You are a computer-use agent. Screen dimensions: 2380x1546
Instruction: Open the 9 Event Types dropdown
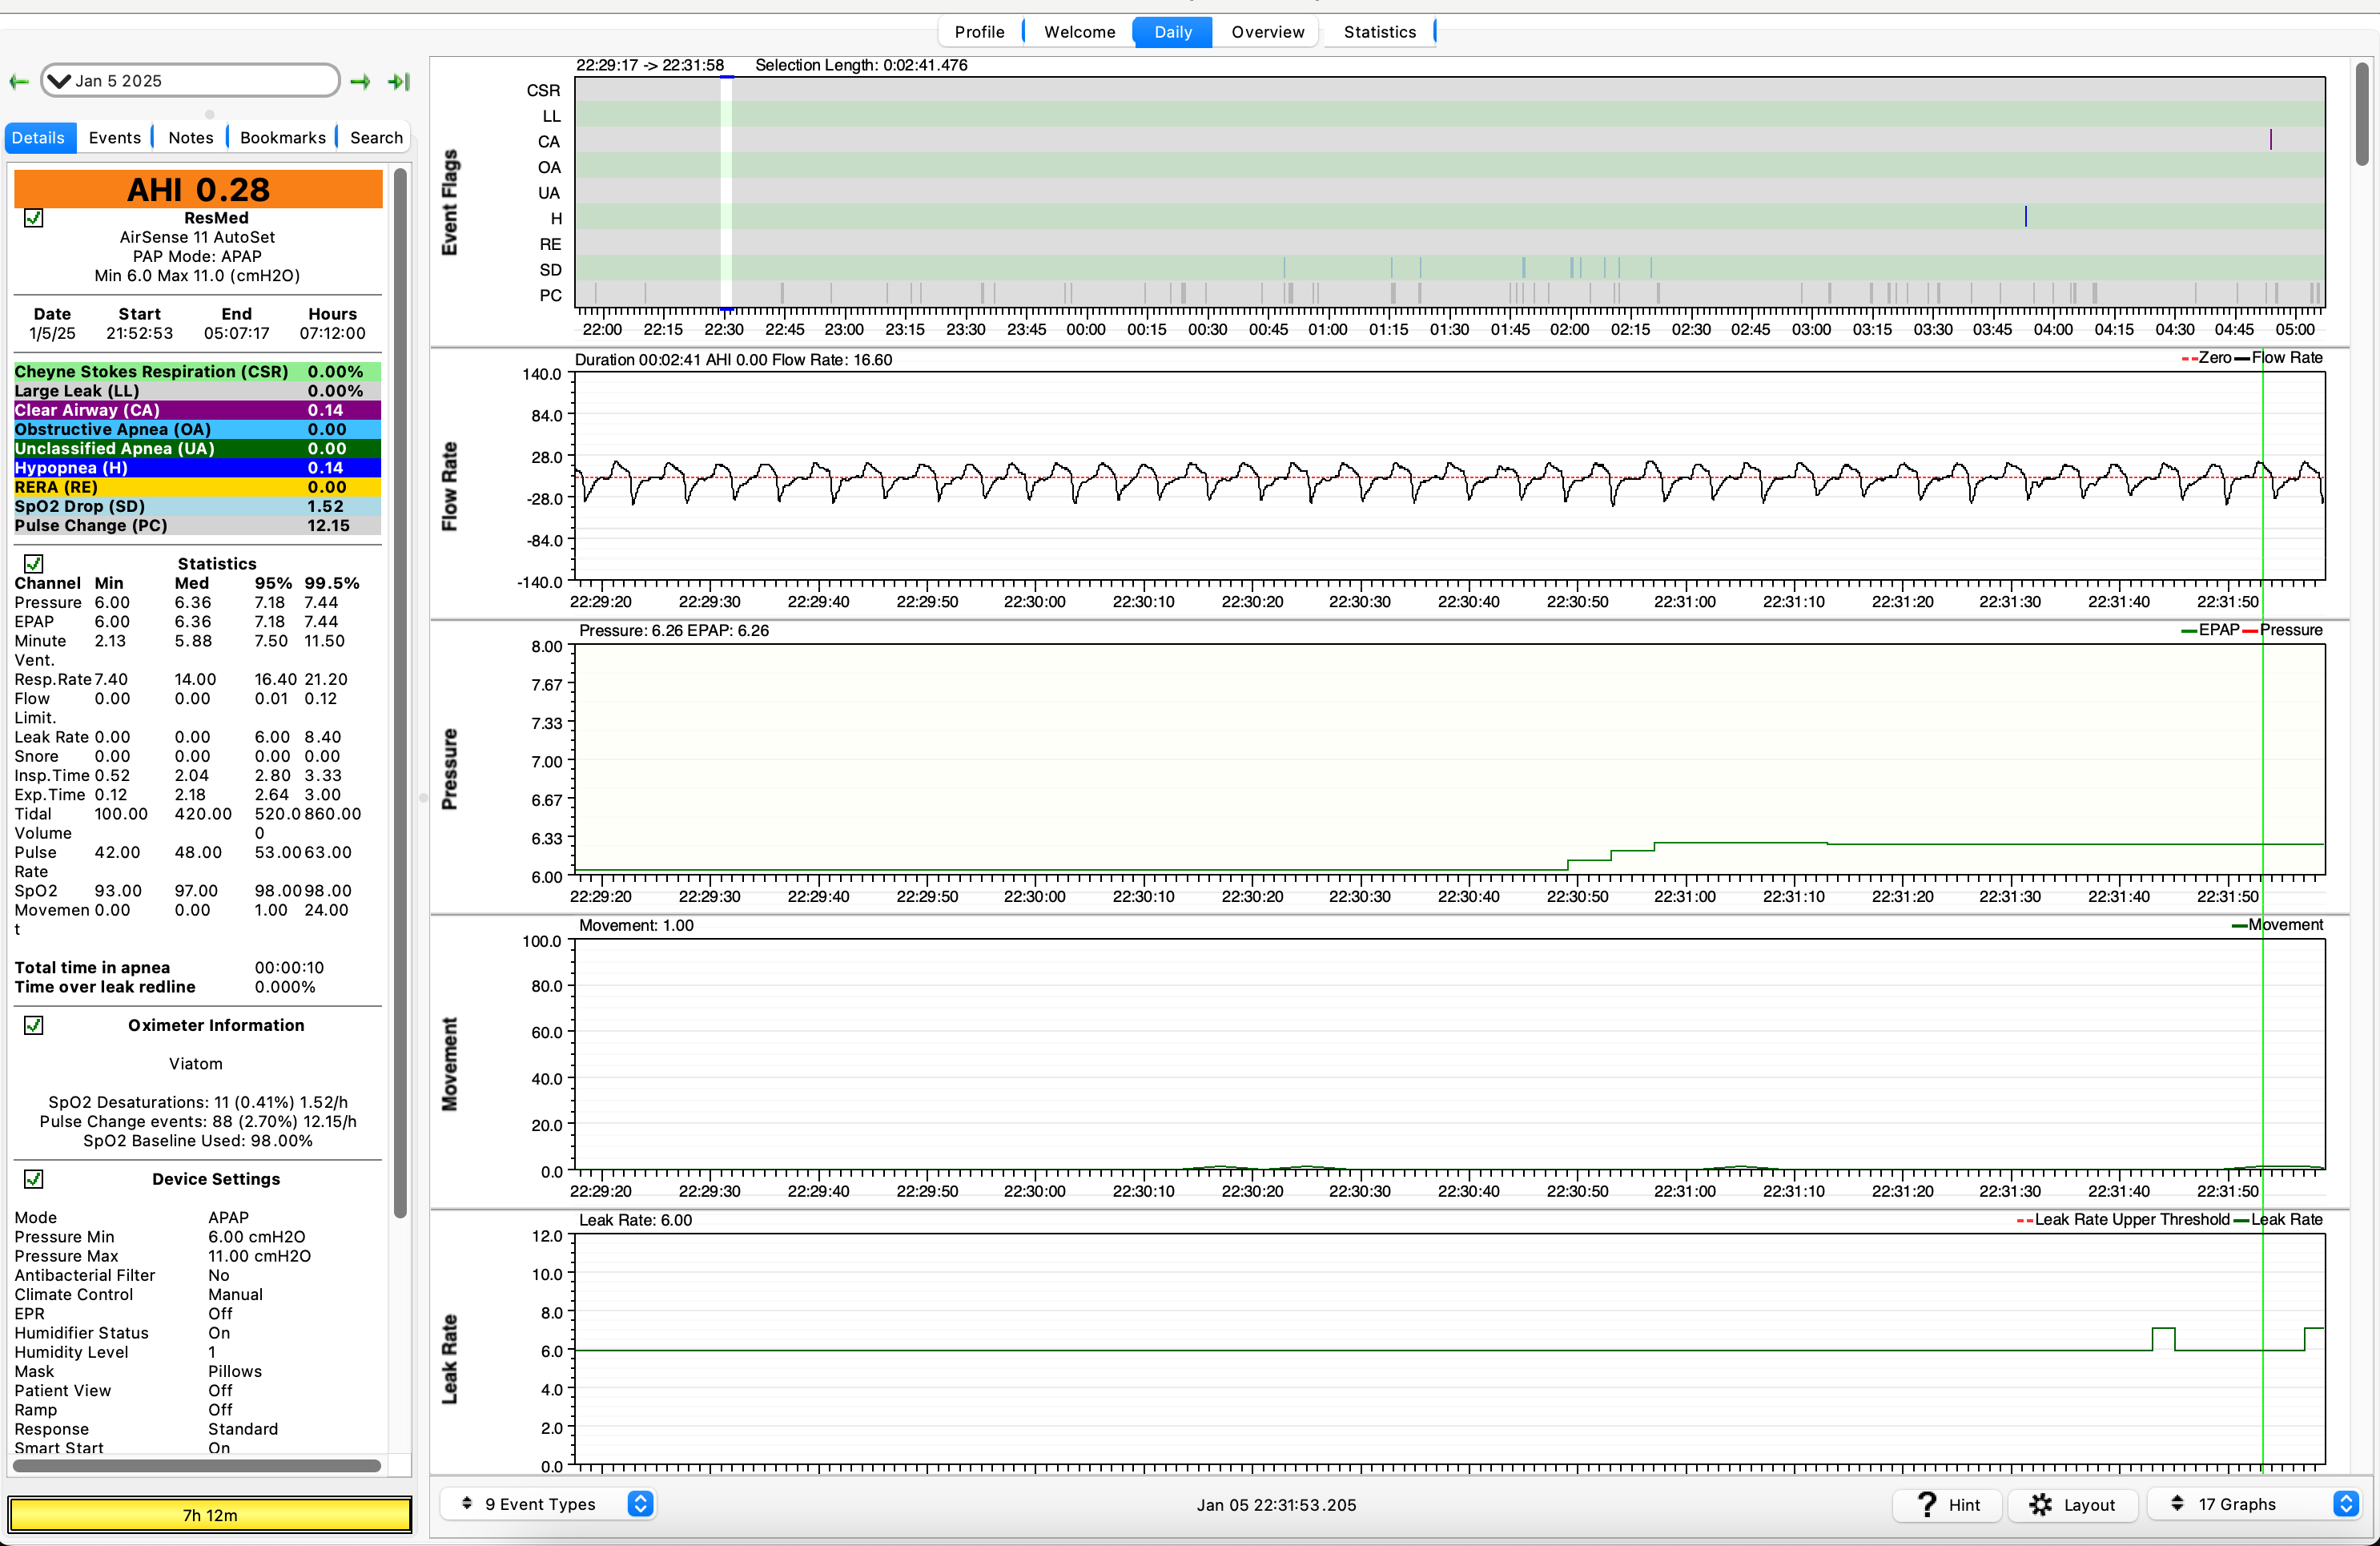[x=548, y=1504]
